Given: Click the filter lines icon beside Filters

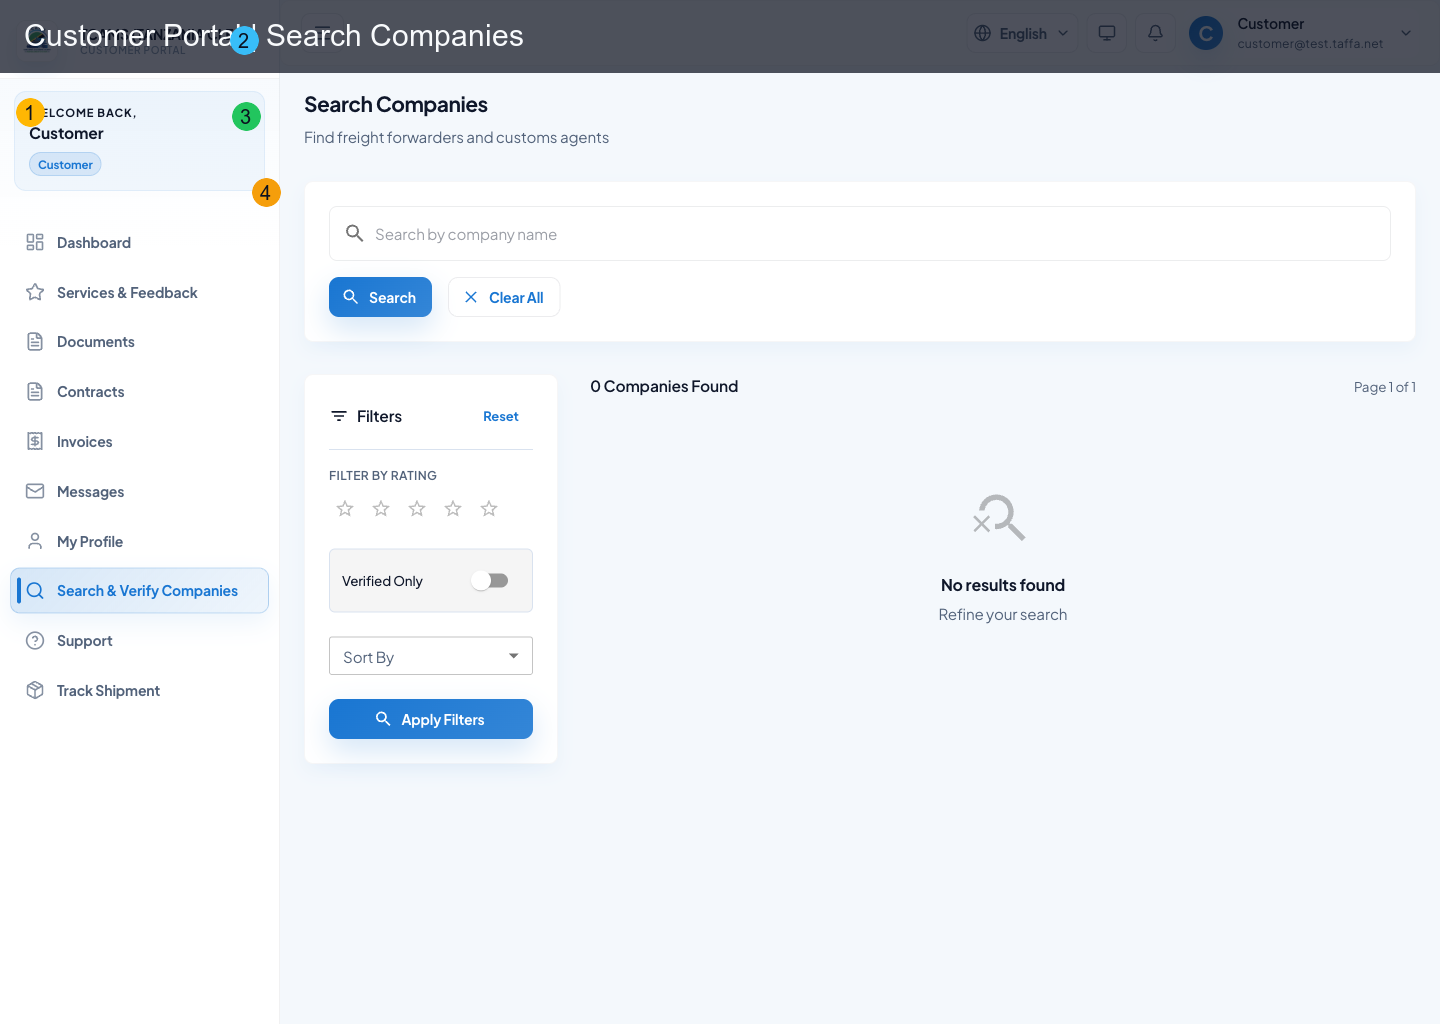Looking at the screenshot, I should point(339,416).
